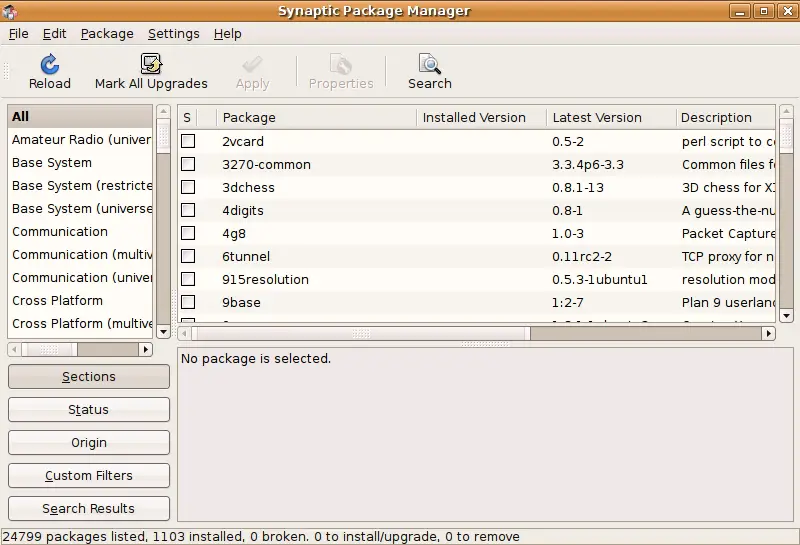The height and width of the screenshot is (545, 800).
Task: Click the Apply checkmark icon
Action: (252, 64)
